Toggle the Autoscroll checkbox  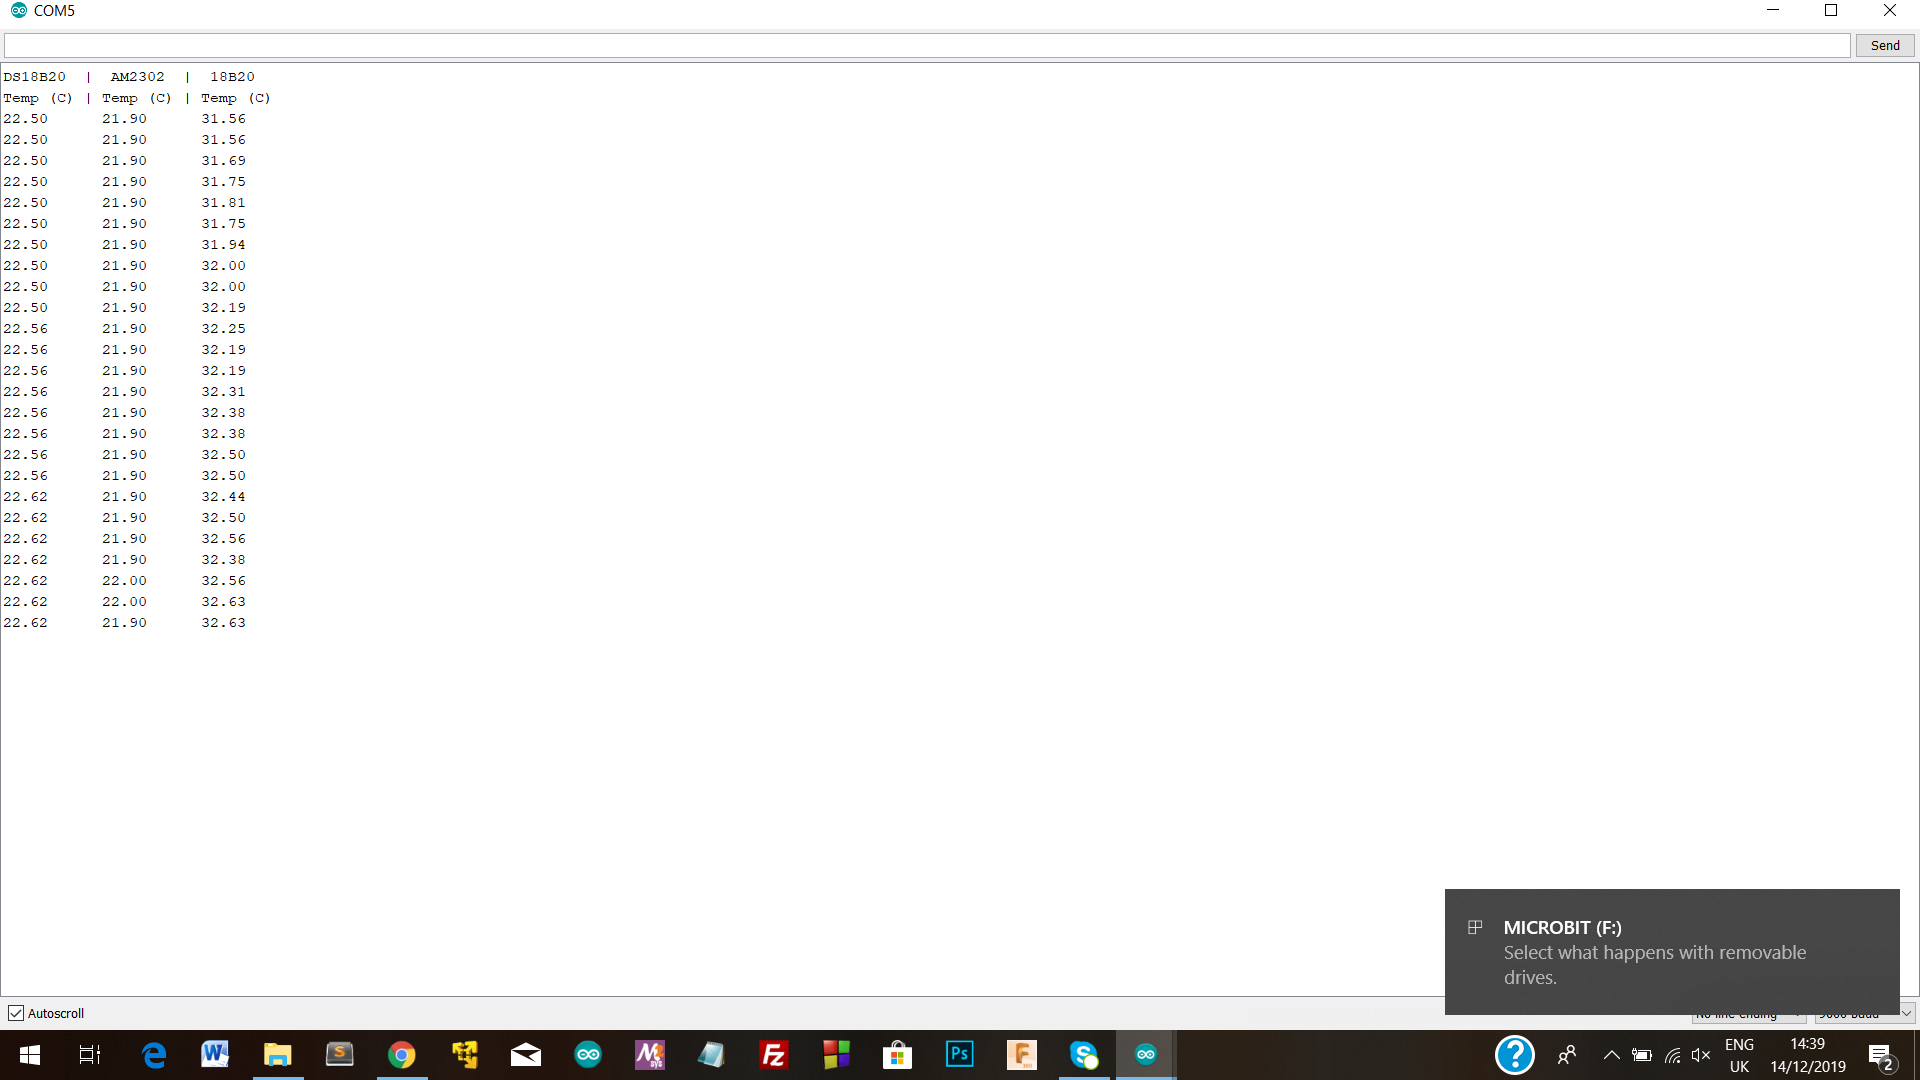click(x=16, y=1013)
